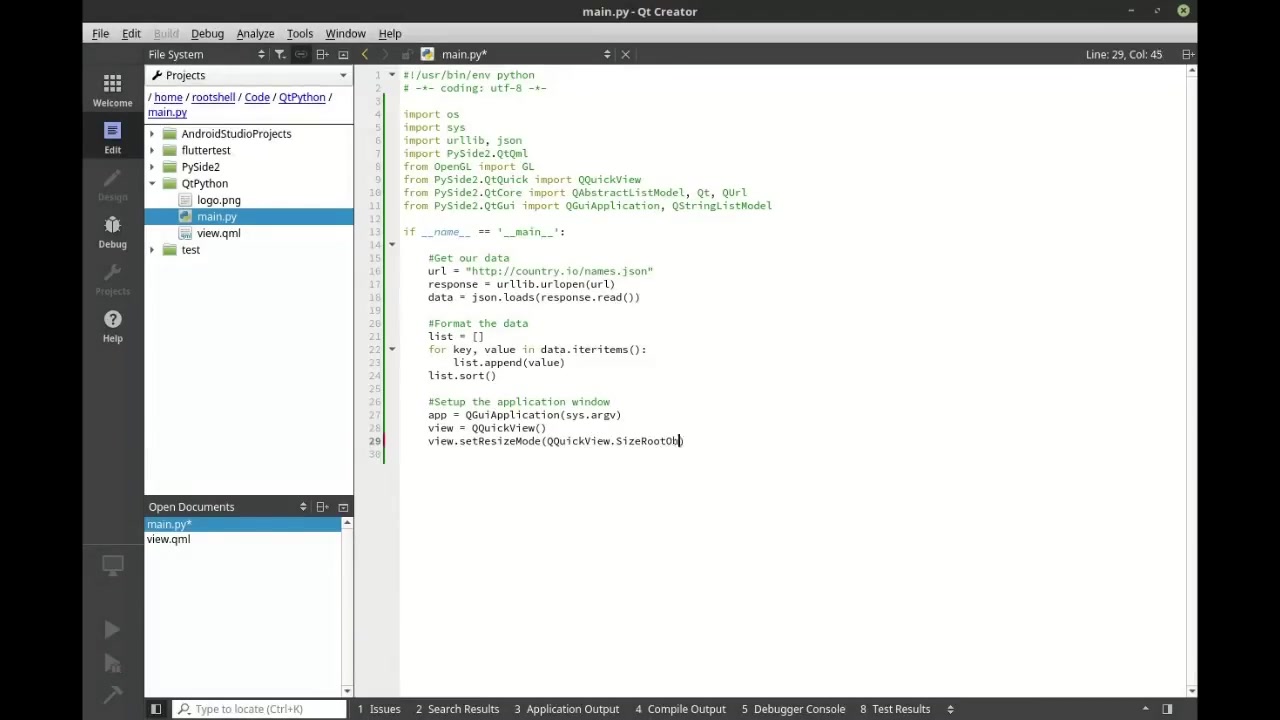Open the Help mode icon
The image size is (1280, 720).
[x=112, y=326]
